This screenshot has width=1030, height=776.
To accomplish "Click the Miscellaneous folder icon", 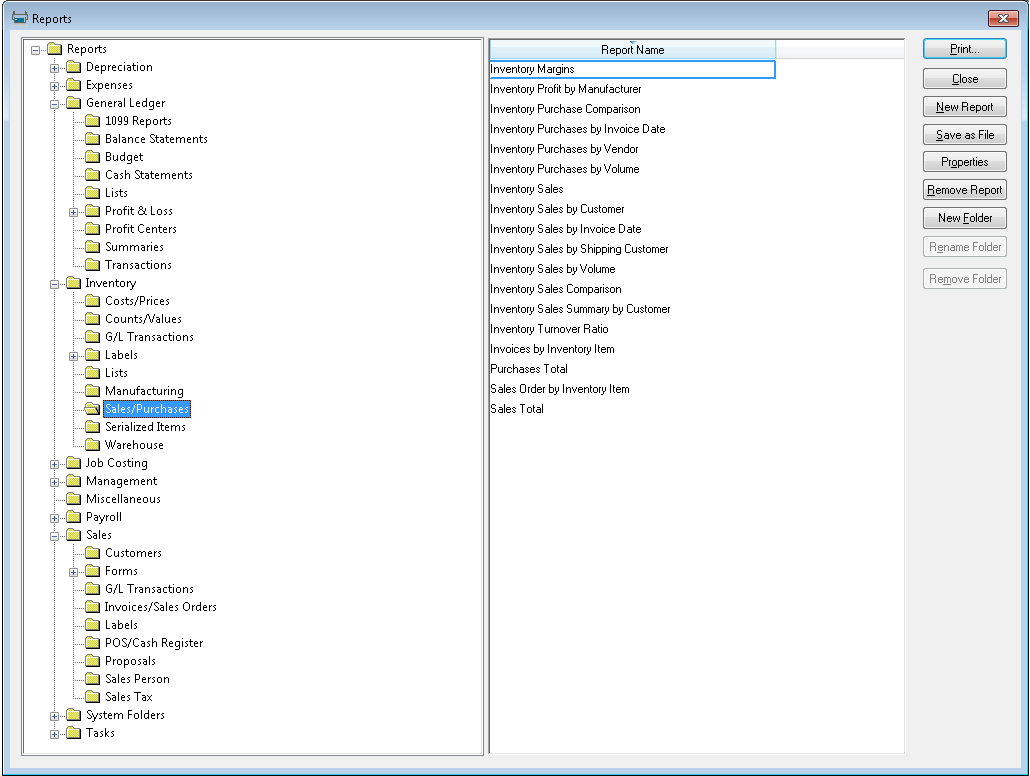I will click(x=74, y=499).
